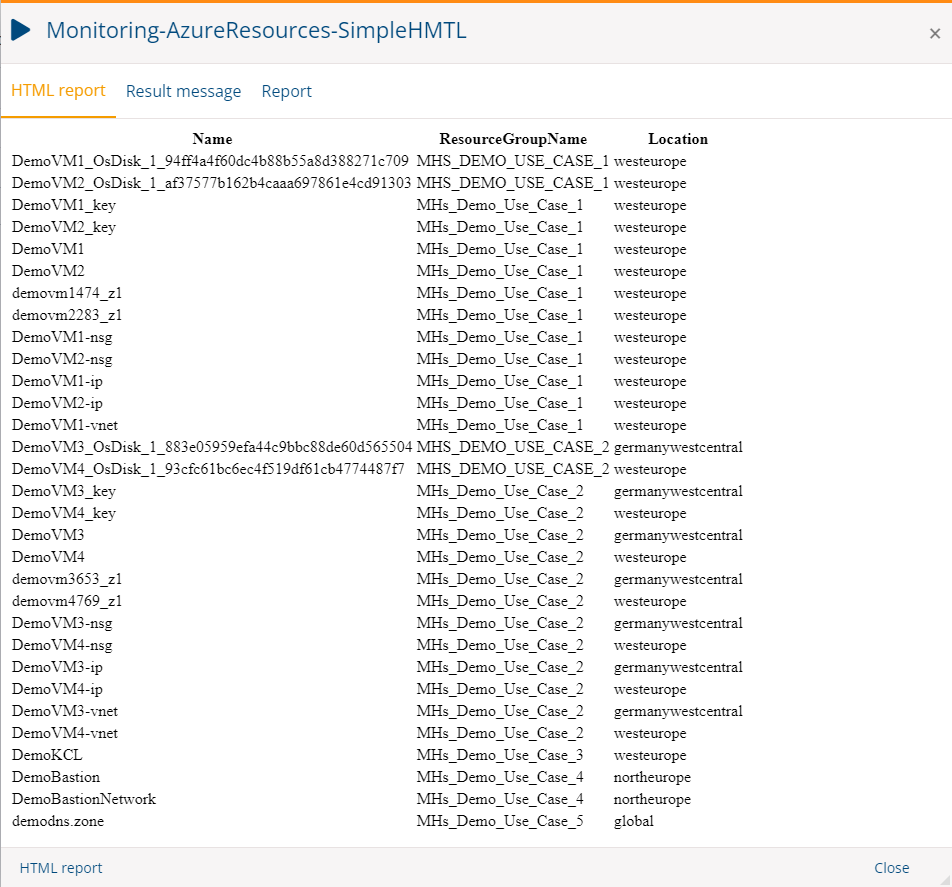Select the ResourceGroupName column header
Image resolution: width=952 pixels, height=887 pixels.
click(x=513, y=139)
